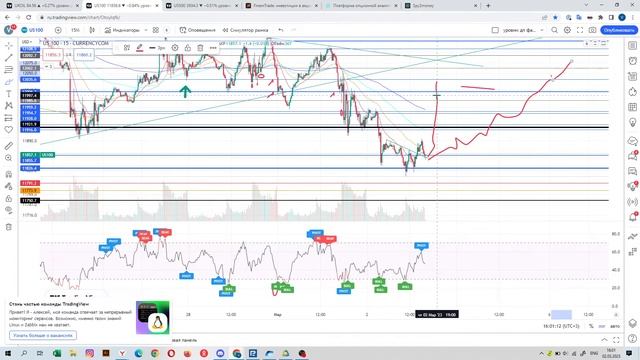Switch to the US500 browser tab
640x360 pixels.
point(202,6)
